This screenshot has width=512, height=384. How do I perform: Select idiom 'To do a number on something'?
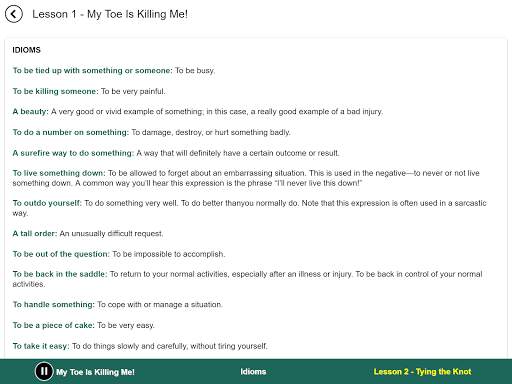click(x=71, y=132)
